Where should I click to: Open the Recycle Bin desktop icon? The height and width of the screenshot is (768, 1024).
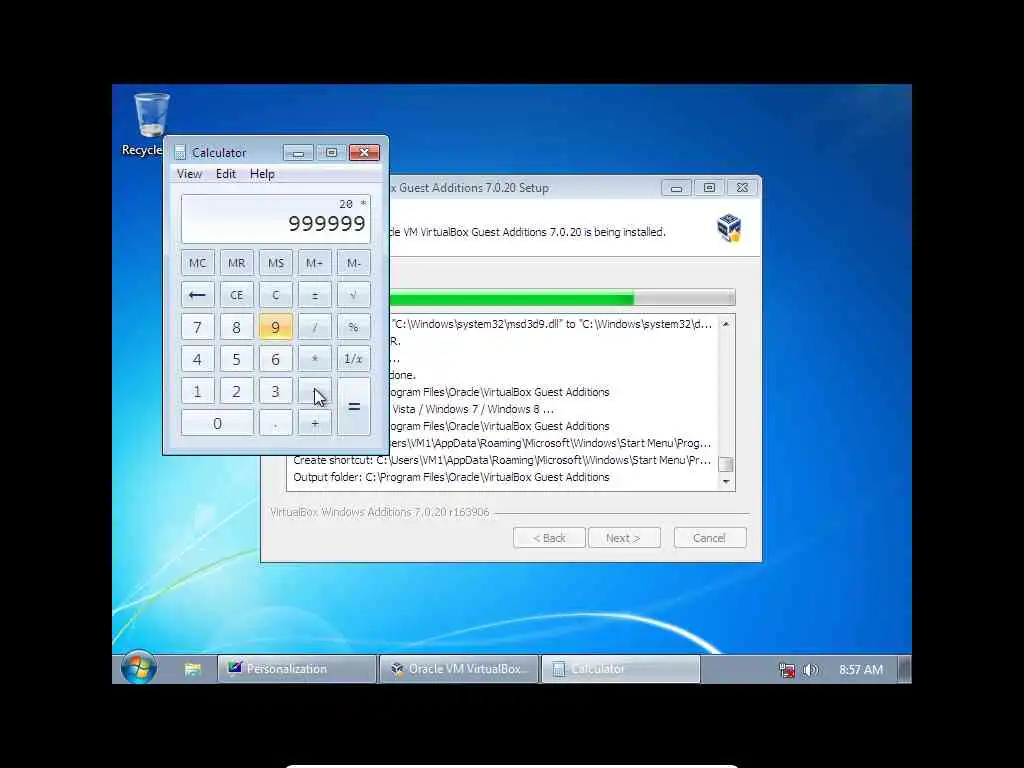150,124
